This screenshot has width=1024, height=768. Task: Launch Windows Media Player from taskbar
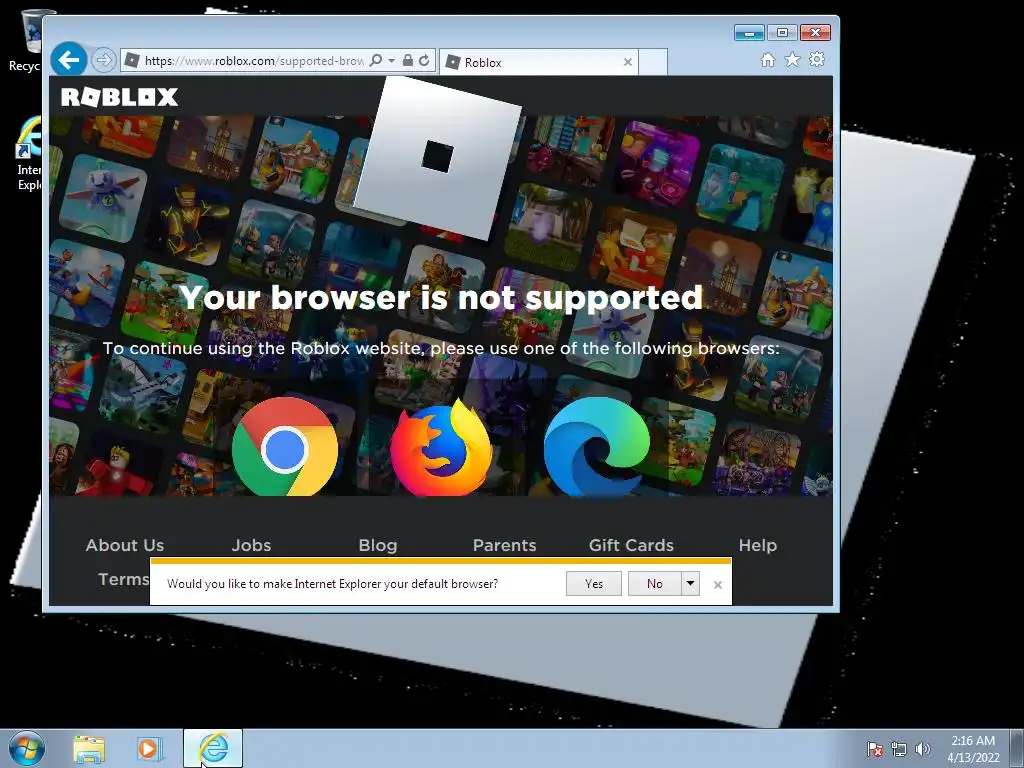coord(150,749)
